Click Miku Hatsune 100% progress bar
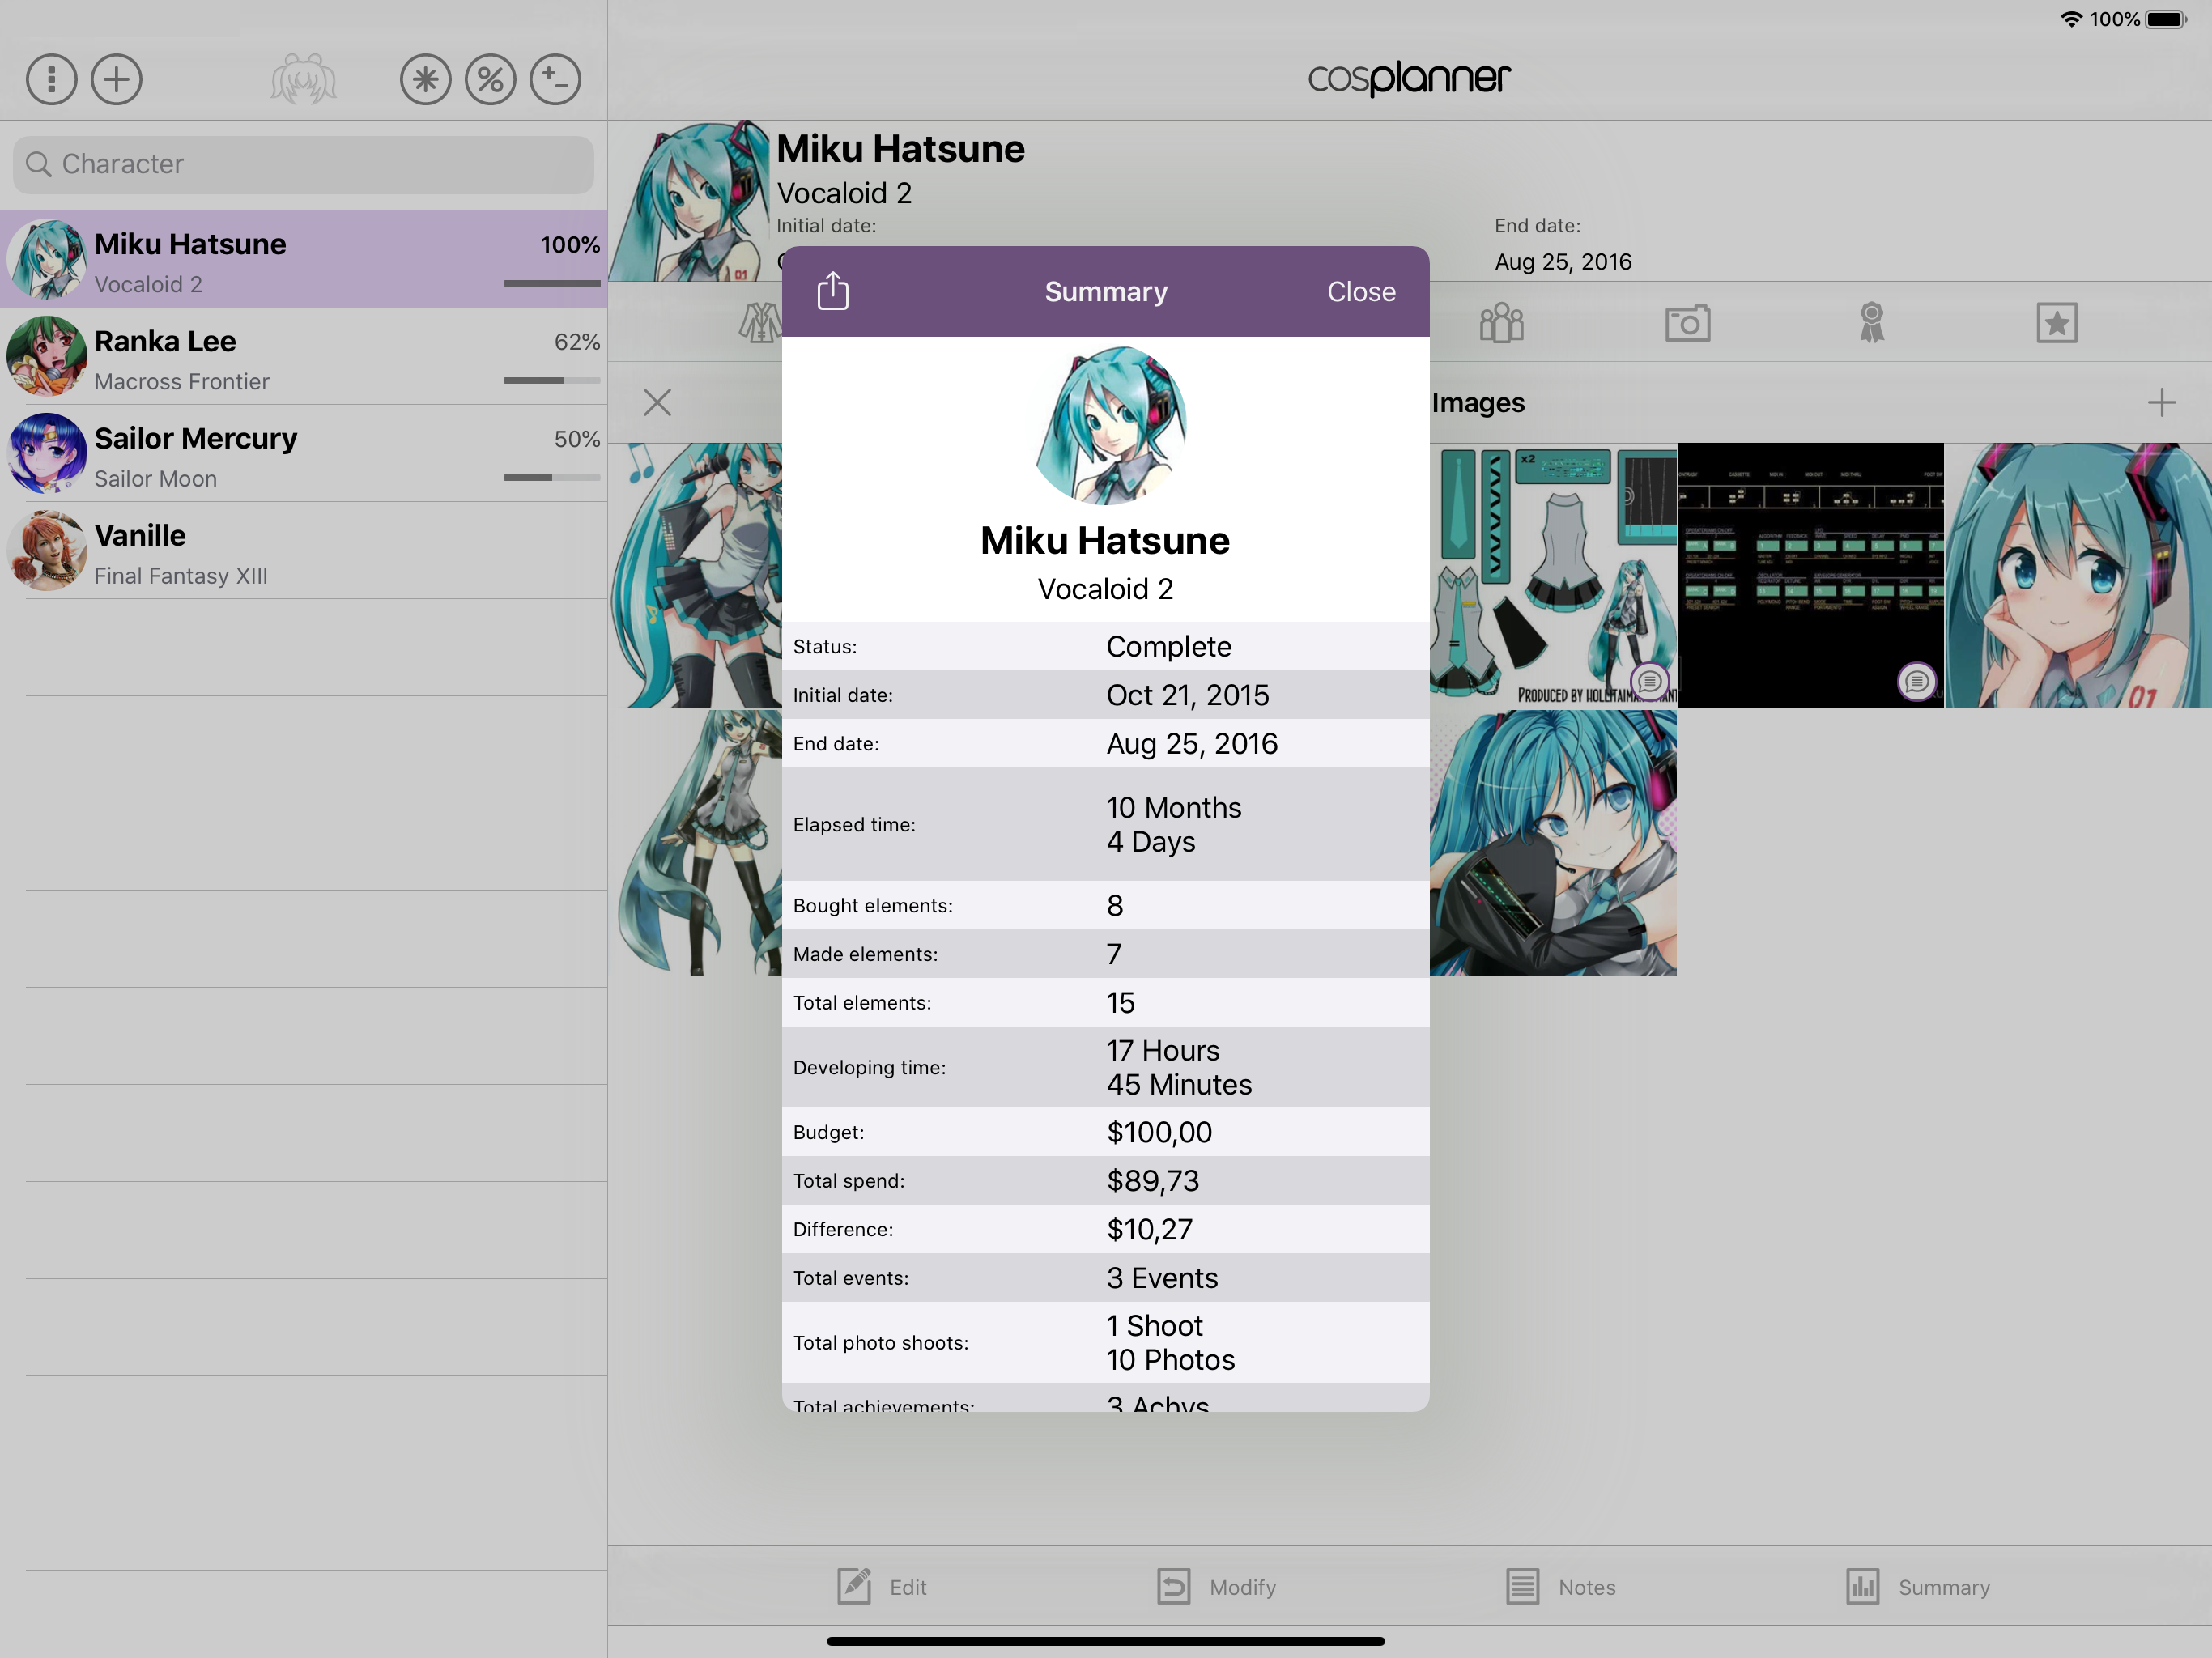This screenshot has width=2212, height=1658. coord(551,283)
